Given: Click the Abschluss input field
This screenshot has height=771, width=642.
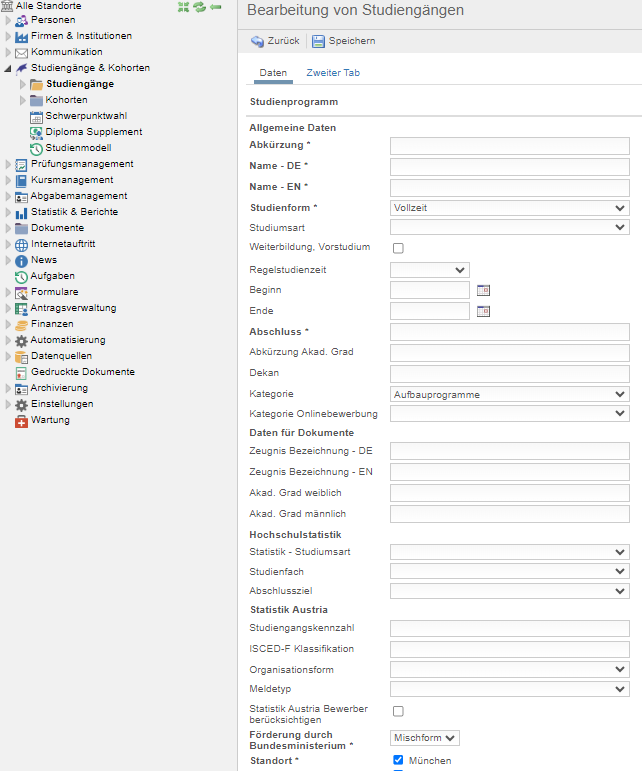Looking at the screenshot, I should (x=510, y=332).
